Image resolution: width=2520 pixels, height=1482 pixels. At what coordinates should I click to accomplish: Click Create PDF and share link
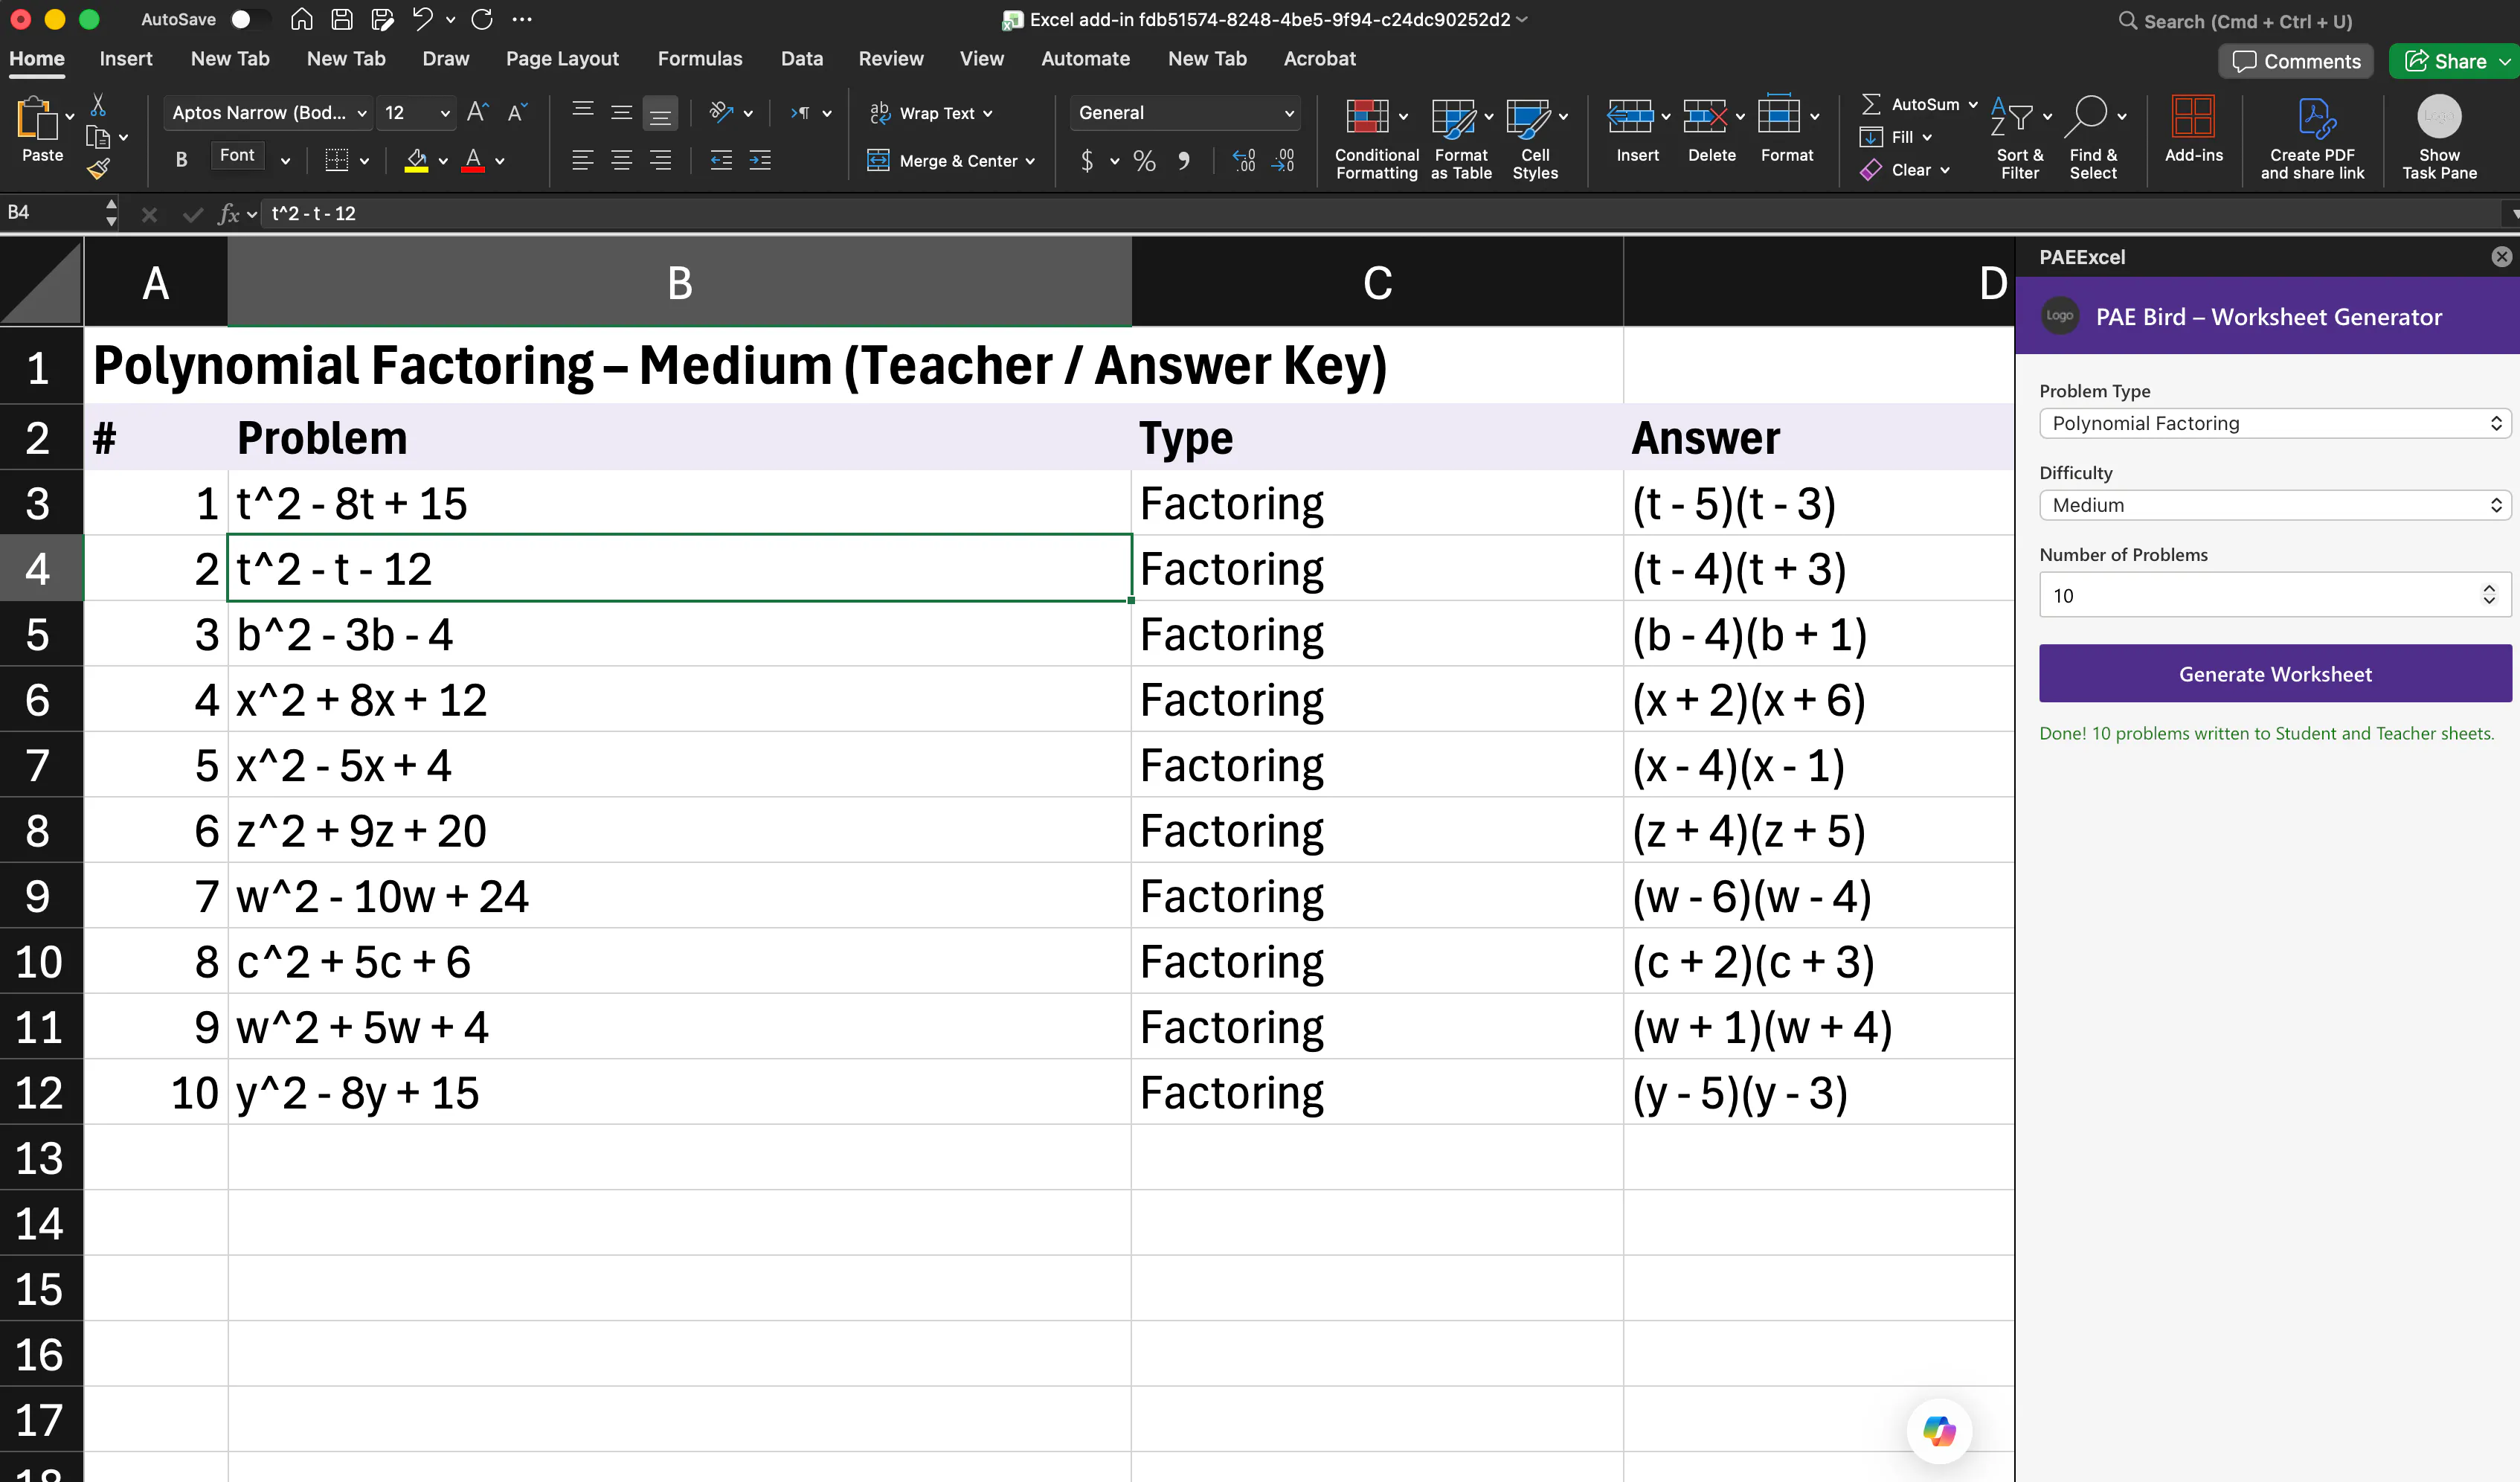click(x=2312, y=139)
